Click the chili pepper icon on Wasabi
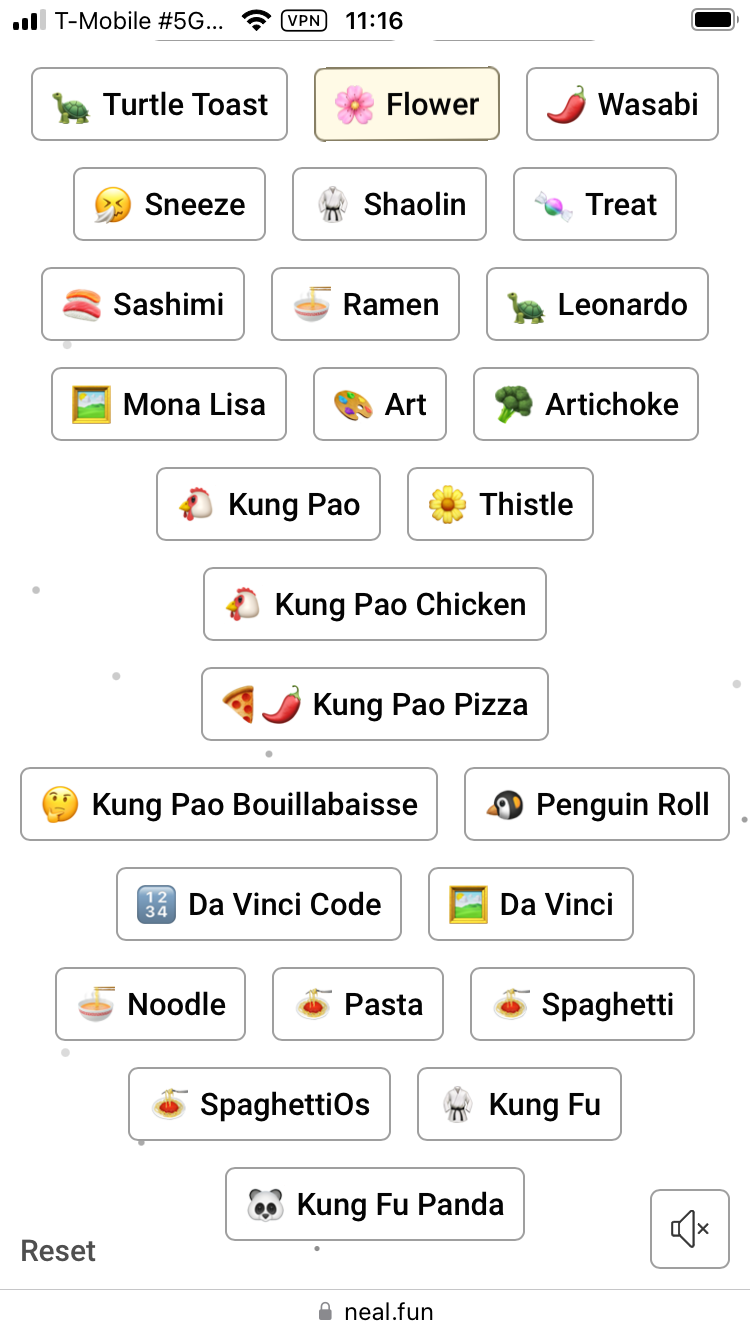 click(566, 104)
